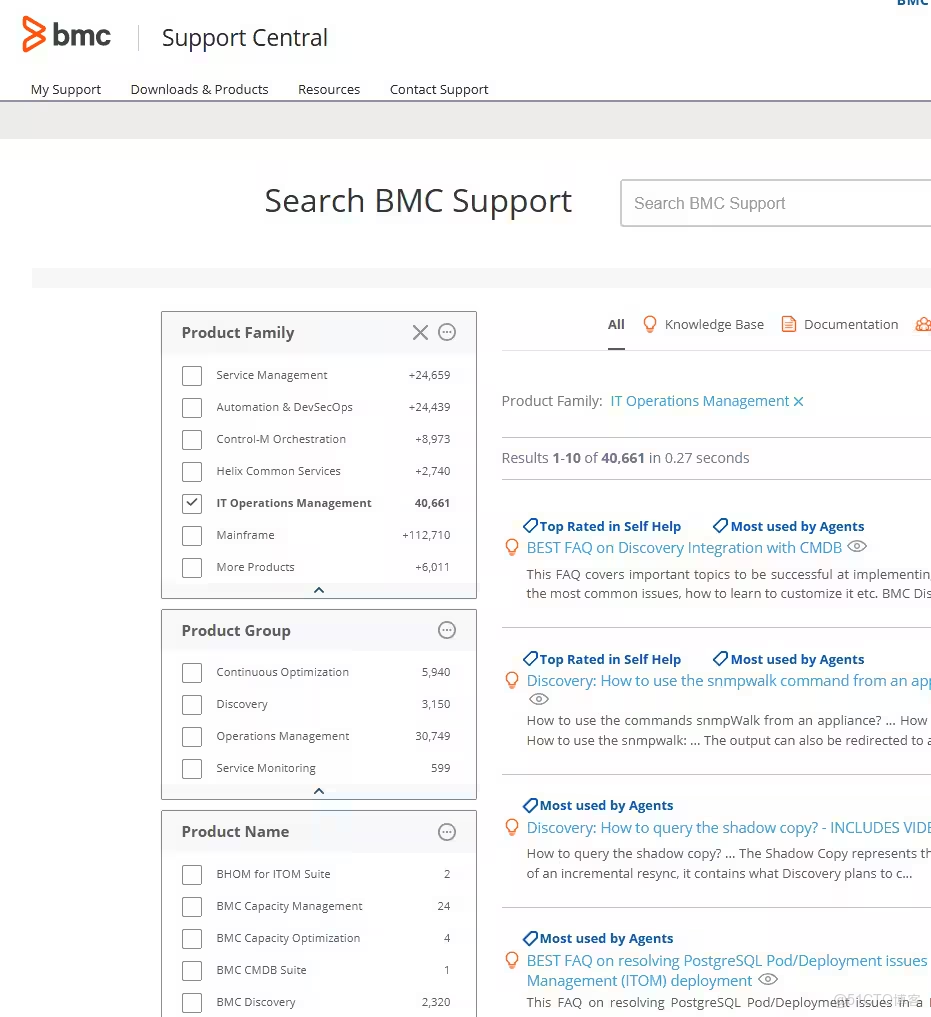Open the Product Group options menu
The height and width of the screenshot is (1017, 931).
(x=446, y=630)
